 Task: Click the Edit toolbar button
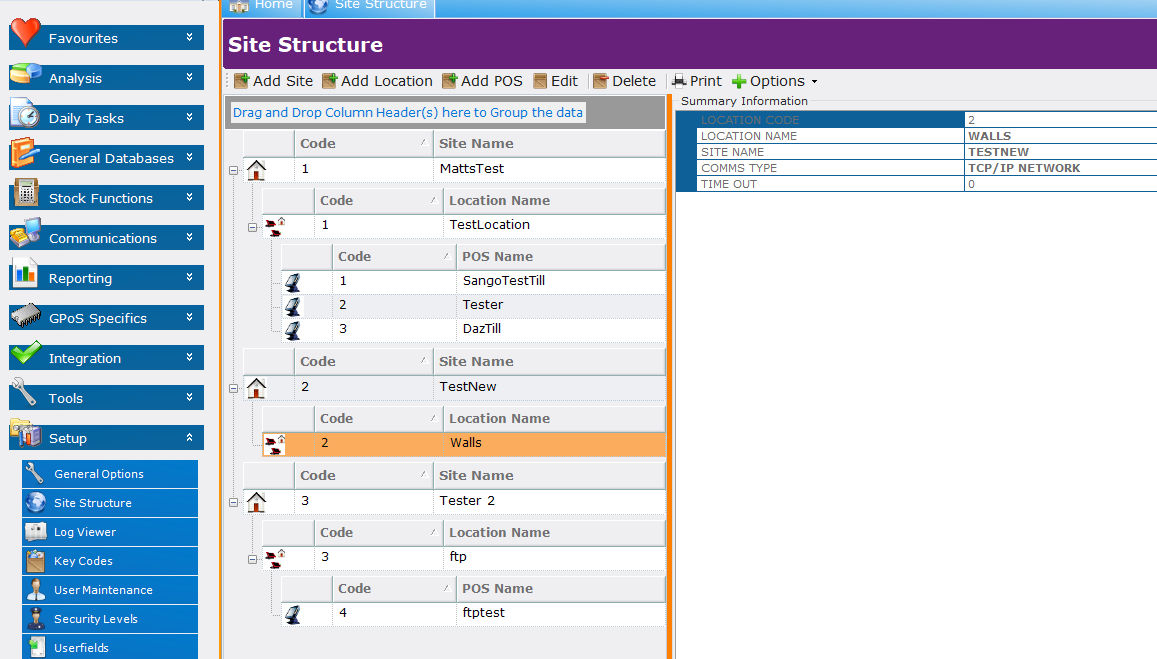click(556, 81)
